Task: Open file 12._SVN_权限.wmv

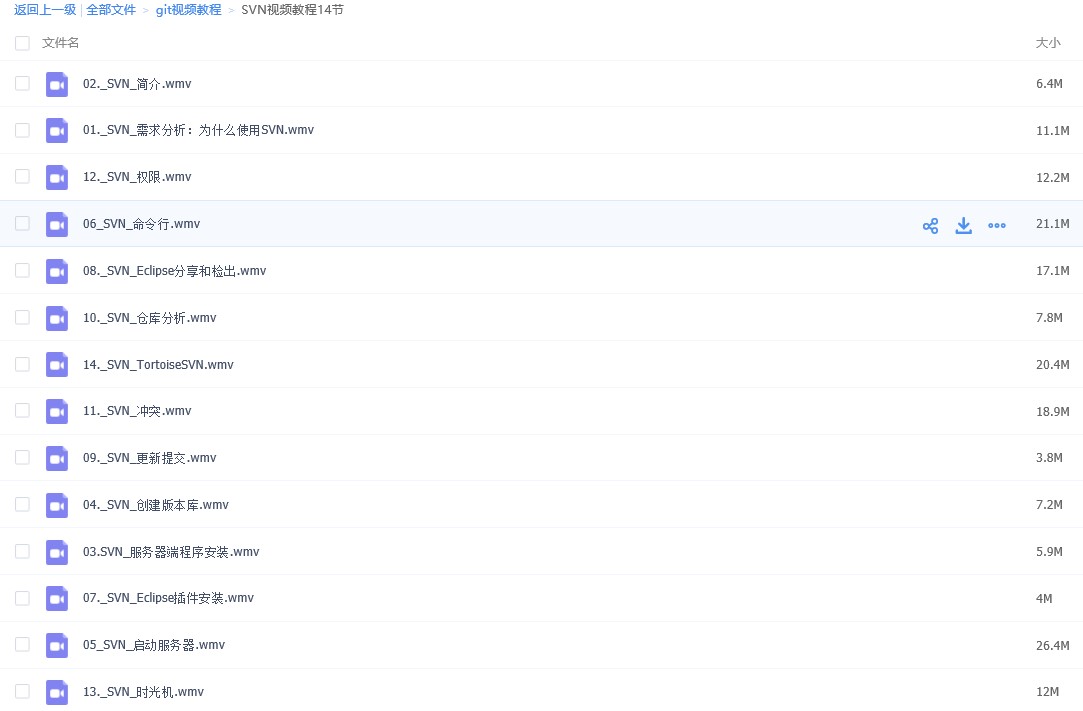Action: coord(137,177)
